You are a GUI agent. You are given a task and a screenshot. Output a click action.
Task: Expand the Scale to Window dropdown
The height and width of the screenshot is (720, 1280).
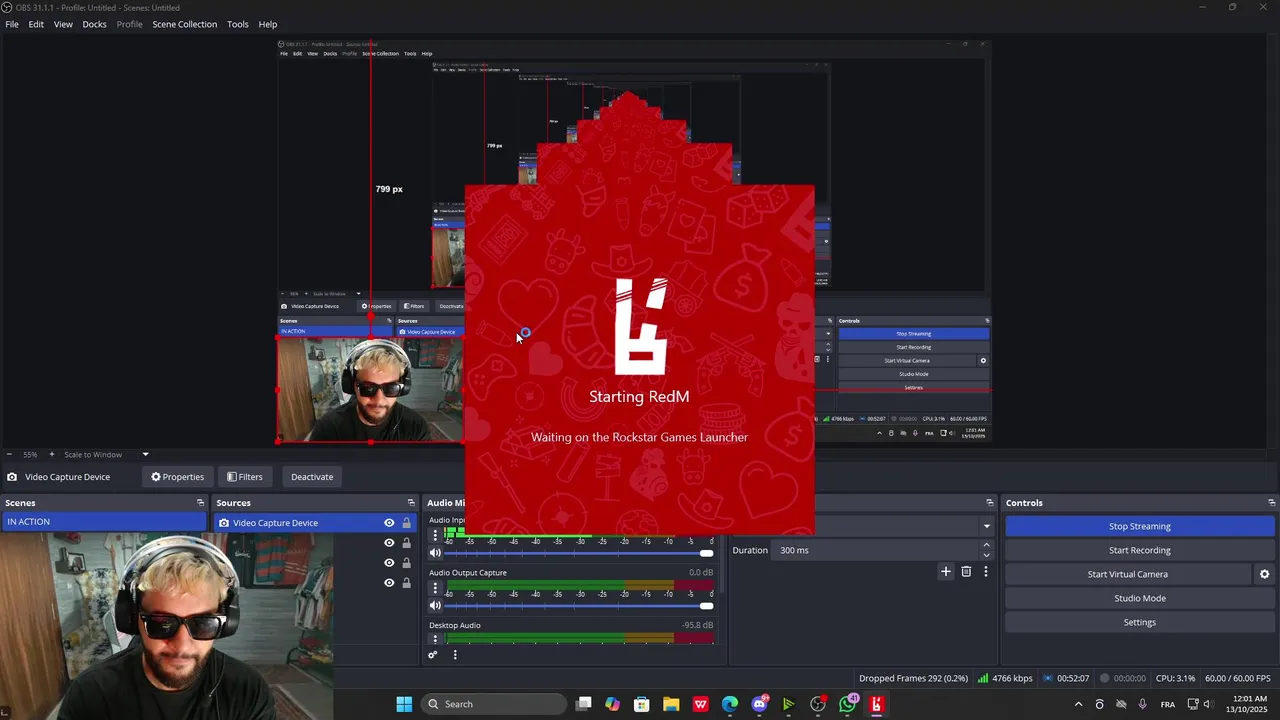[145, 454]
